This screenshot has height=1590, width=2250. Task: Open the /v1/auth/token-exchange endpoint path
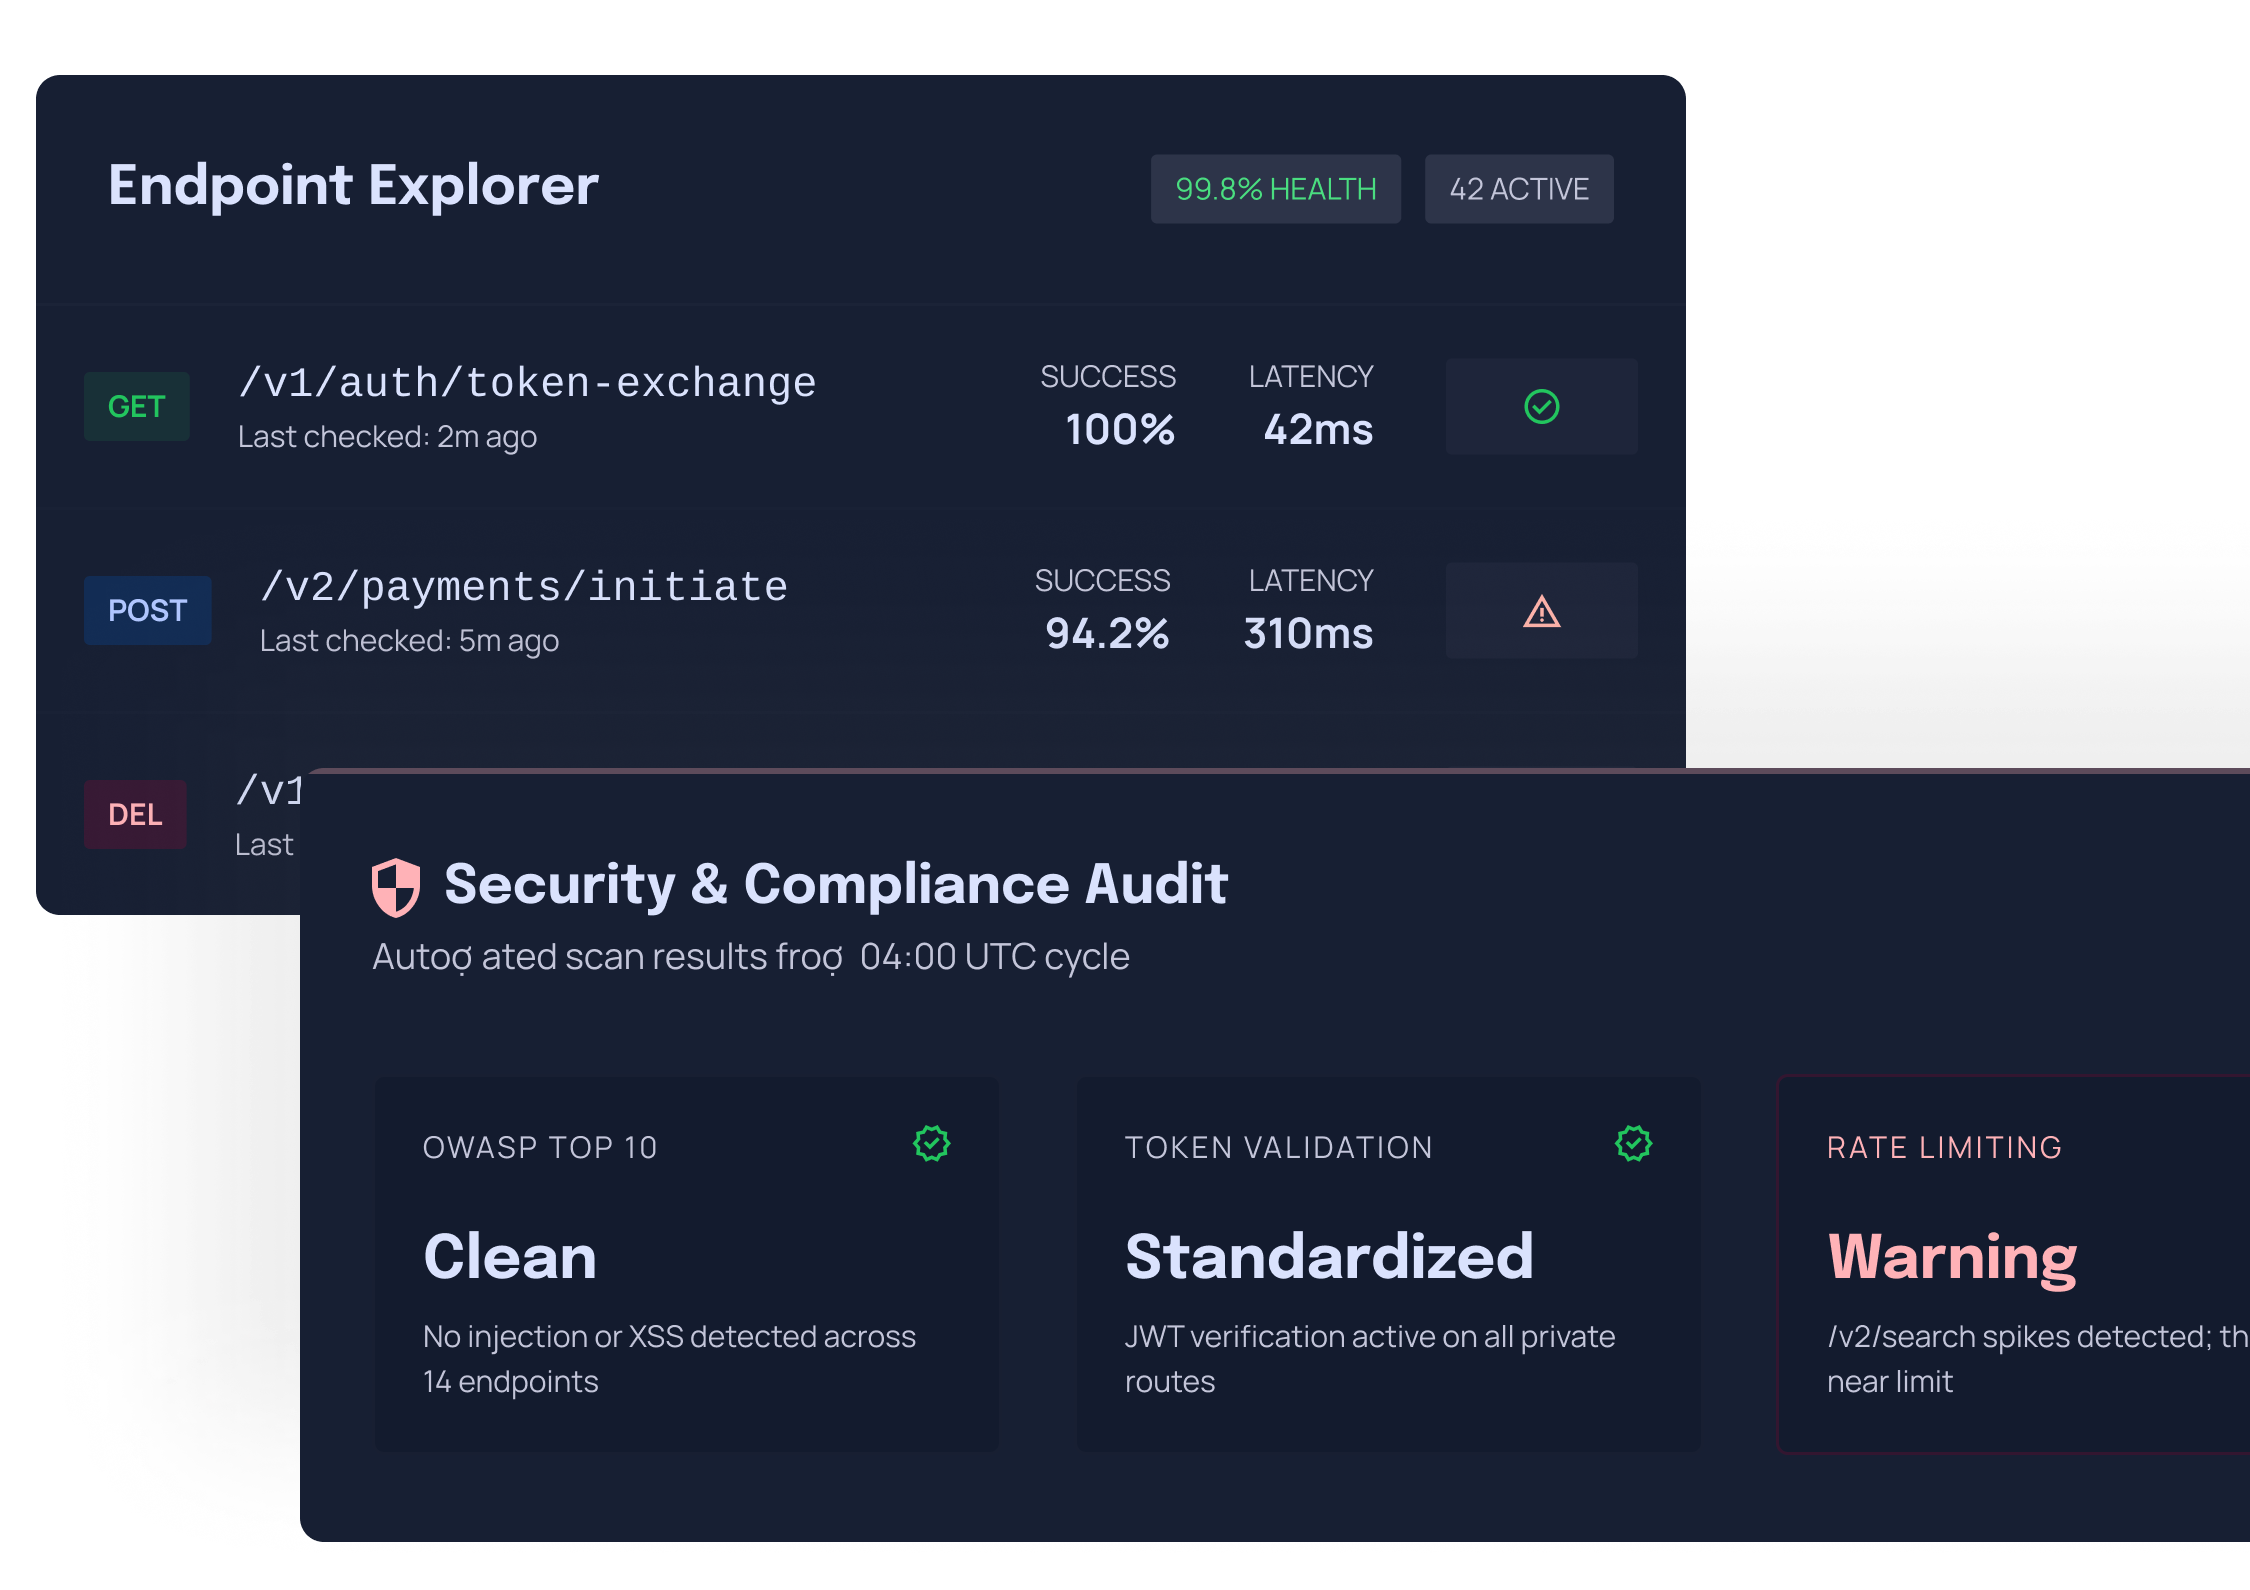[x=527, y=383]
